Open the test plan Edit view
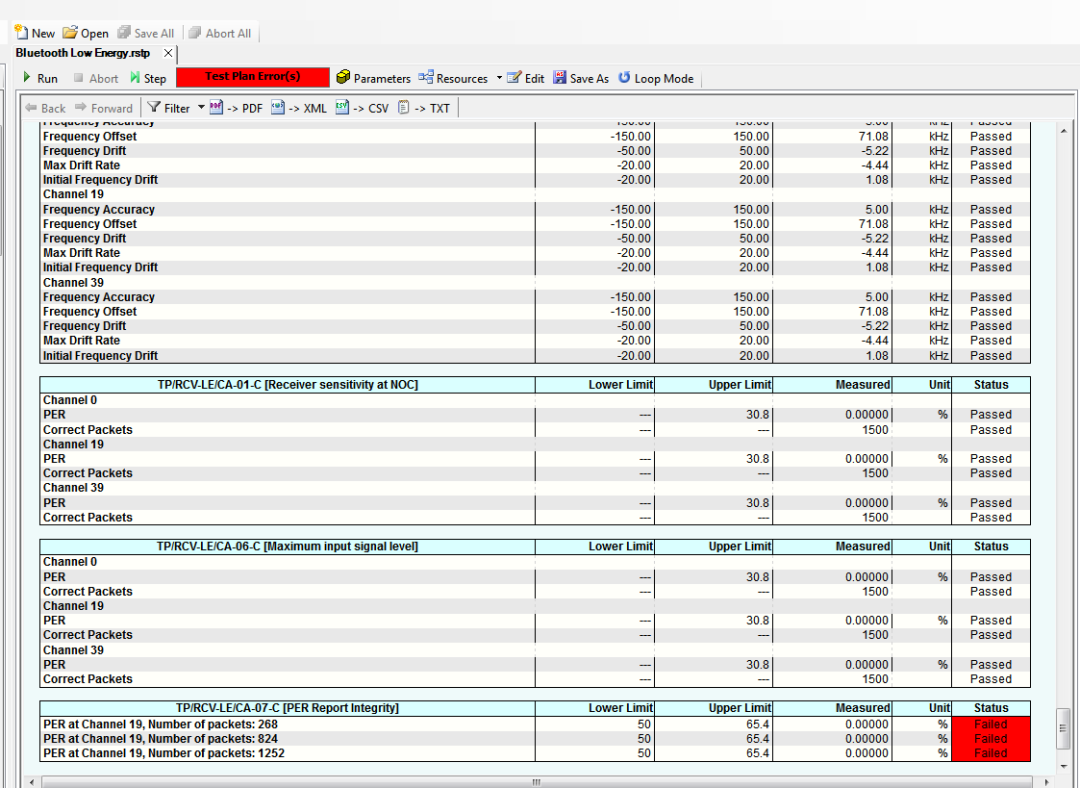Viewport: 1080px width, 788px height. click(x=530, y=78)
